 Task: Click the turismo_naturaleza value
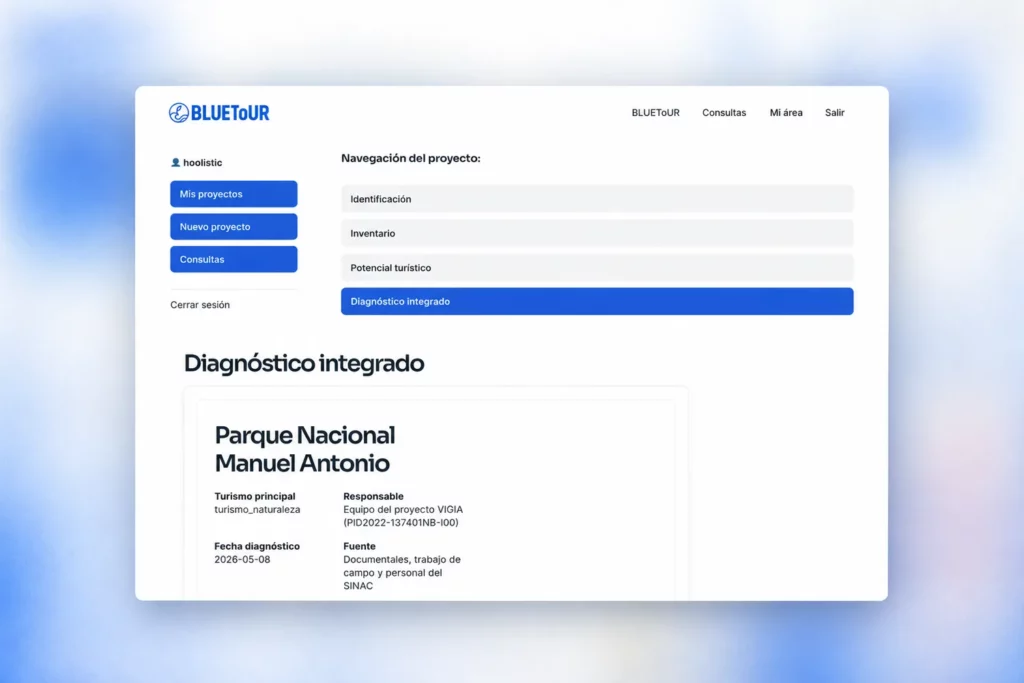tap(257, 509)
